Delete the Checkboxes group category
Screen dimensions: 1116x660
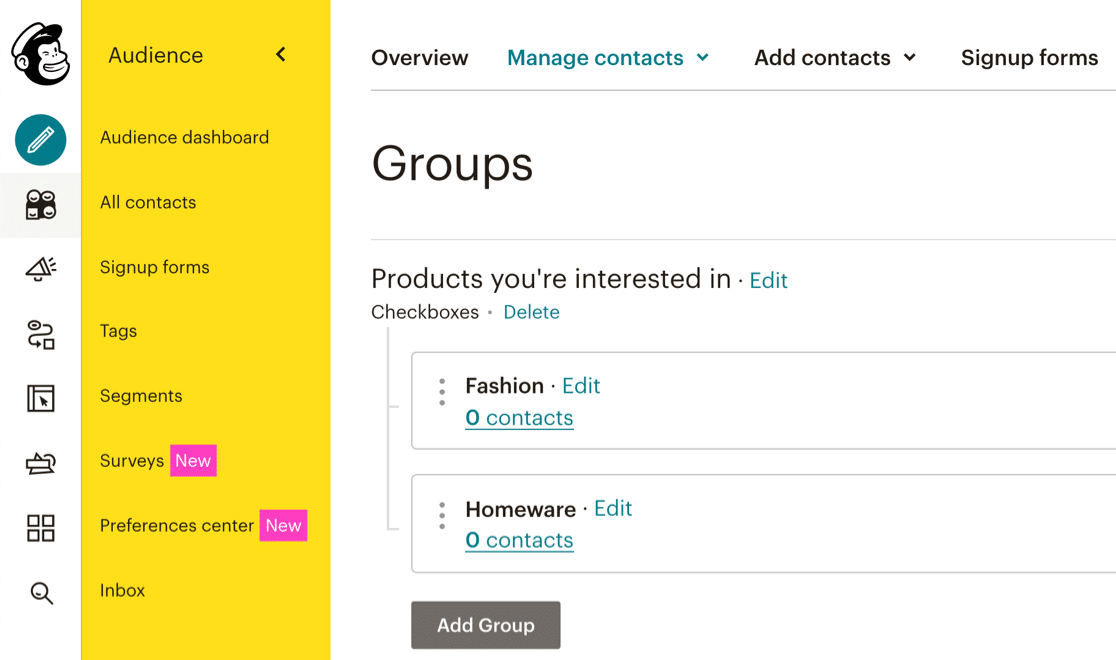pos(532,312)
